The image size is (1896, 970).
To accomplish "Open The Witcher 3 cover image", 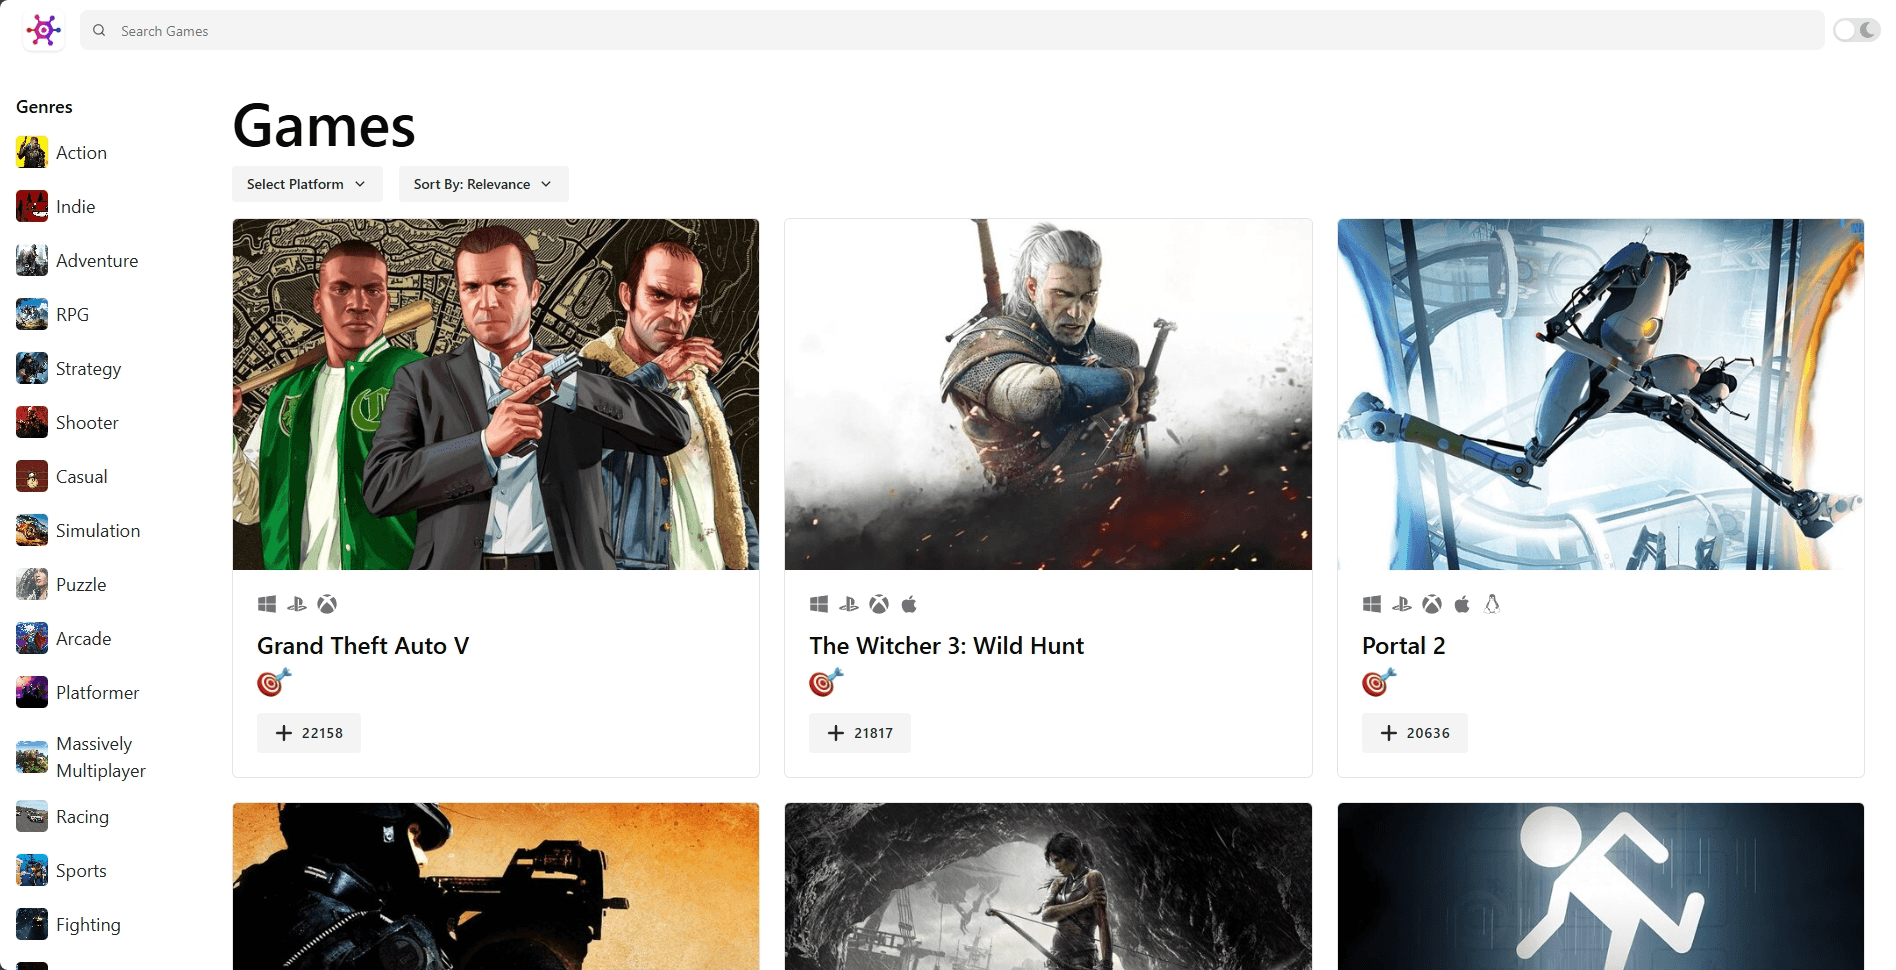I will [1048, 394].
